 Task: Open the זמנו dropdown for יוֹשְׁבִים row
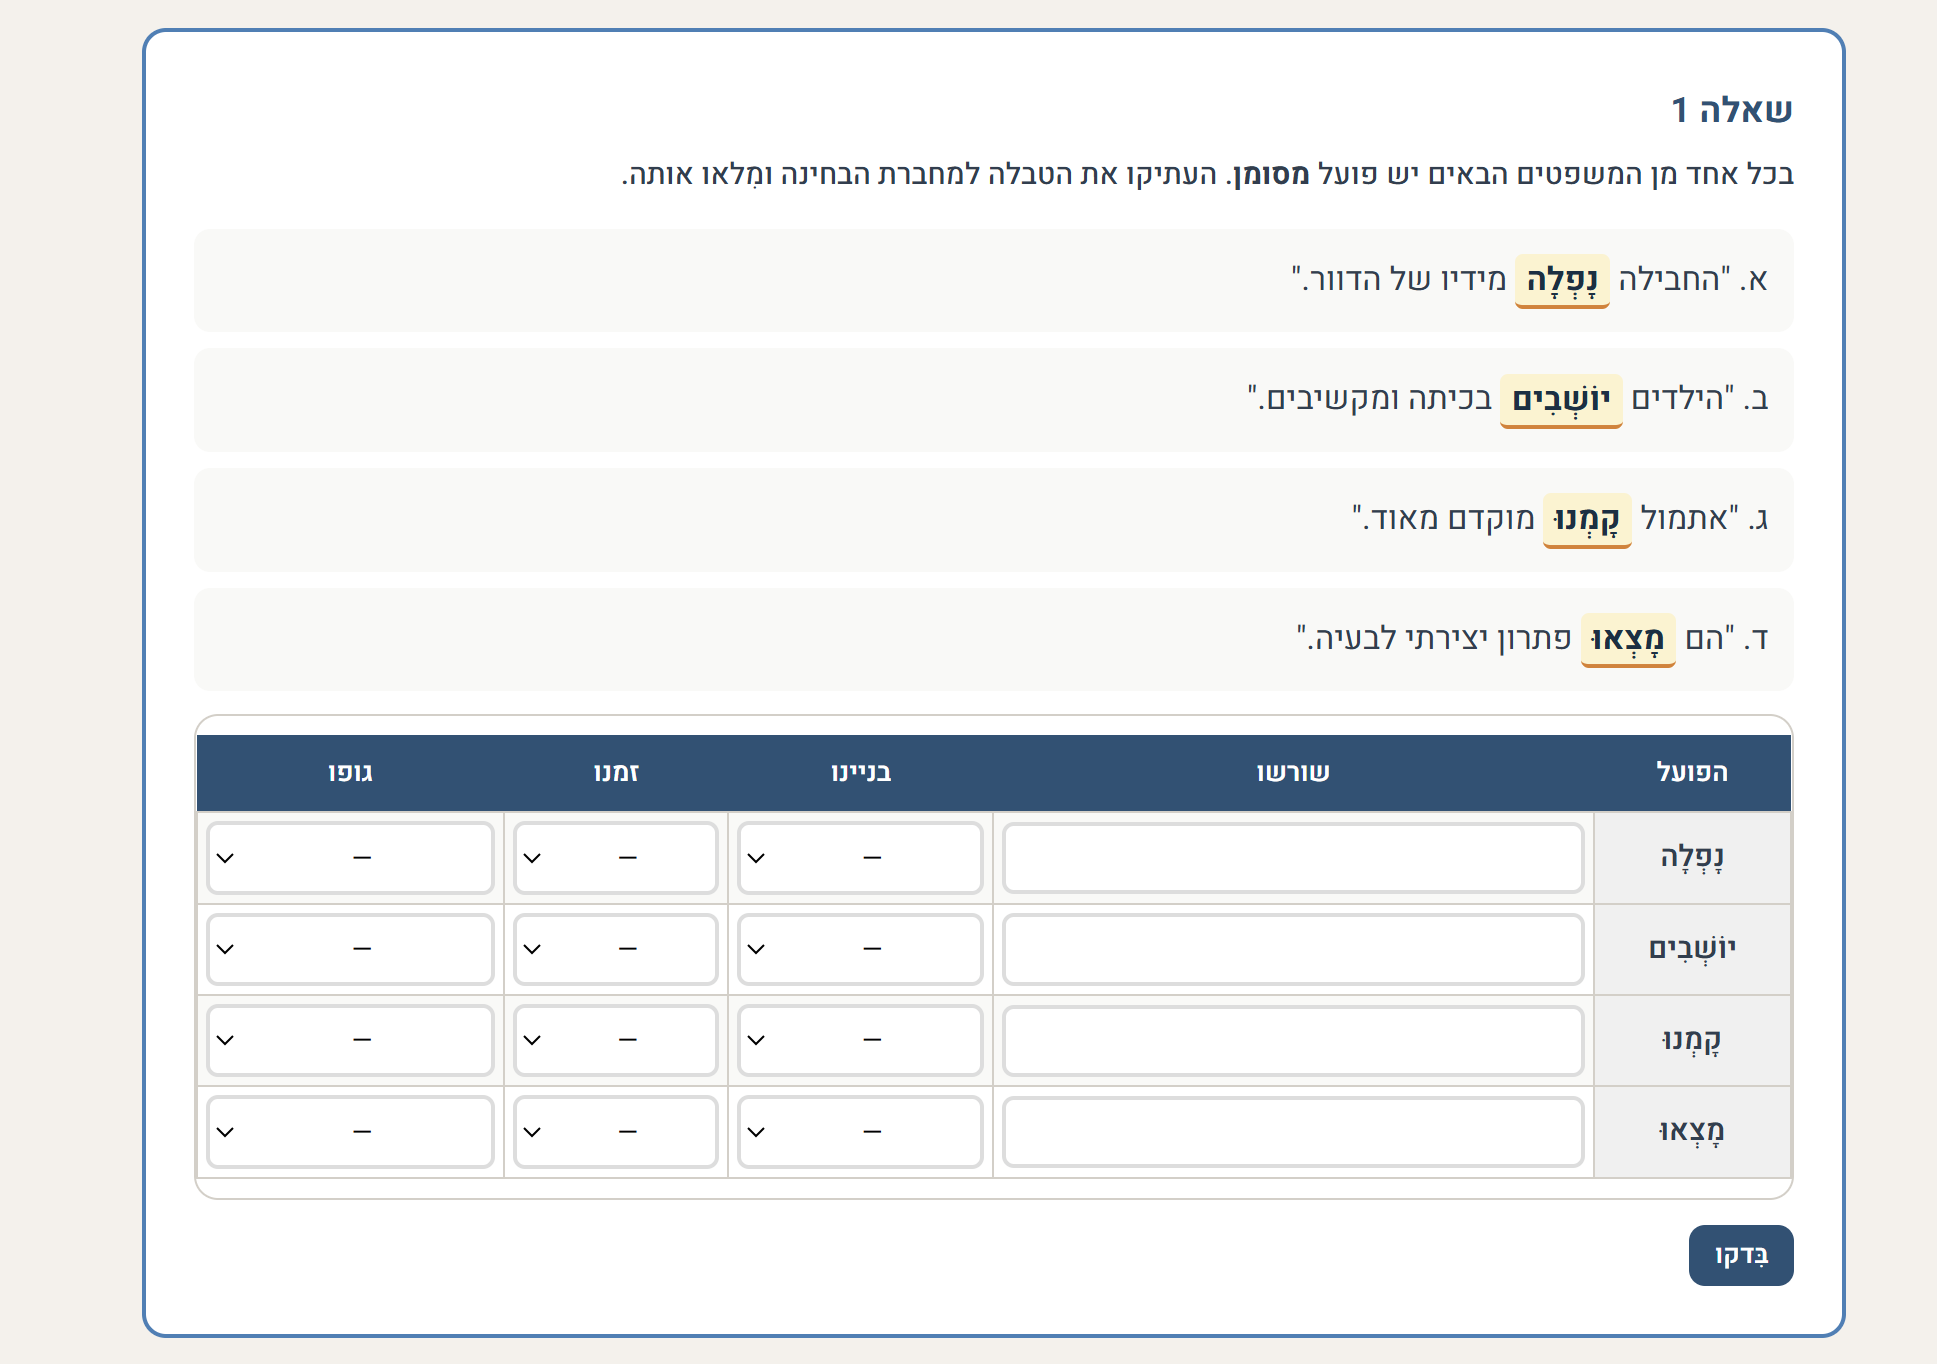coord(616,949)
